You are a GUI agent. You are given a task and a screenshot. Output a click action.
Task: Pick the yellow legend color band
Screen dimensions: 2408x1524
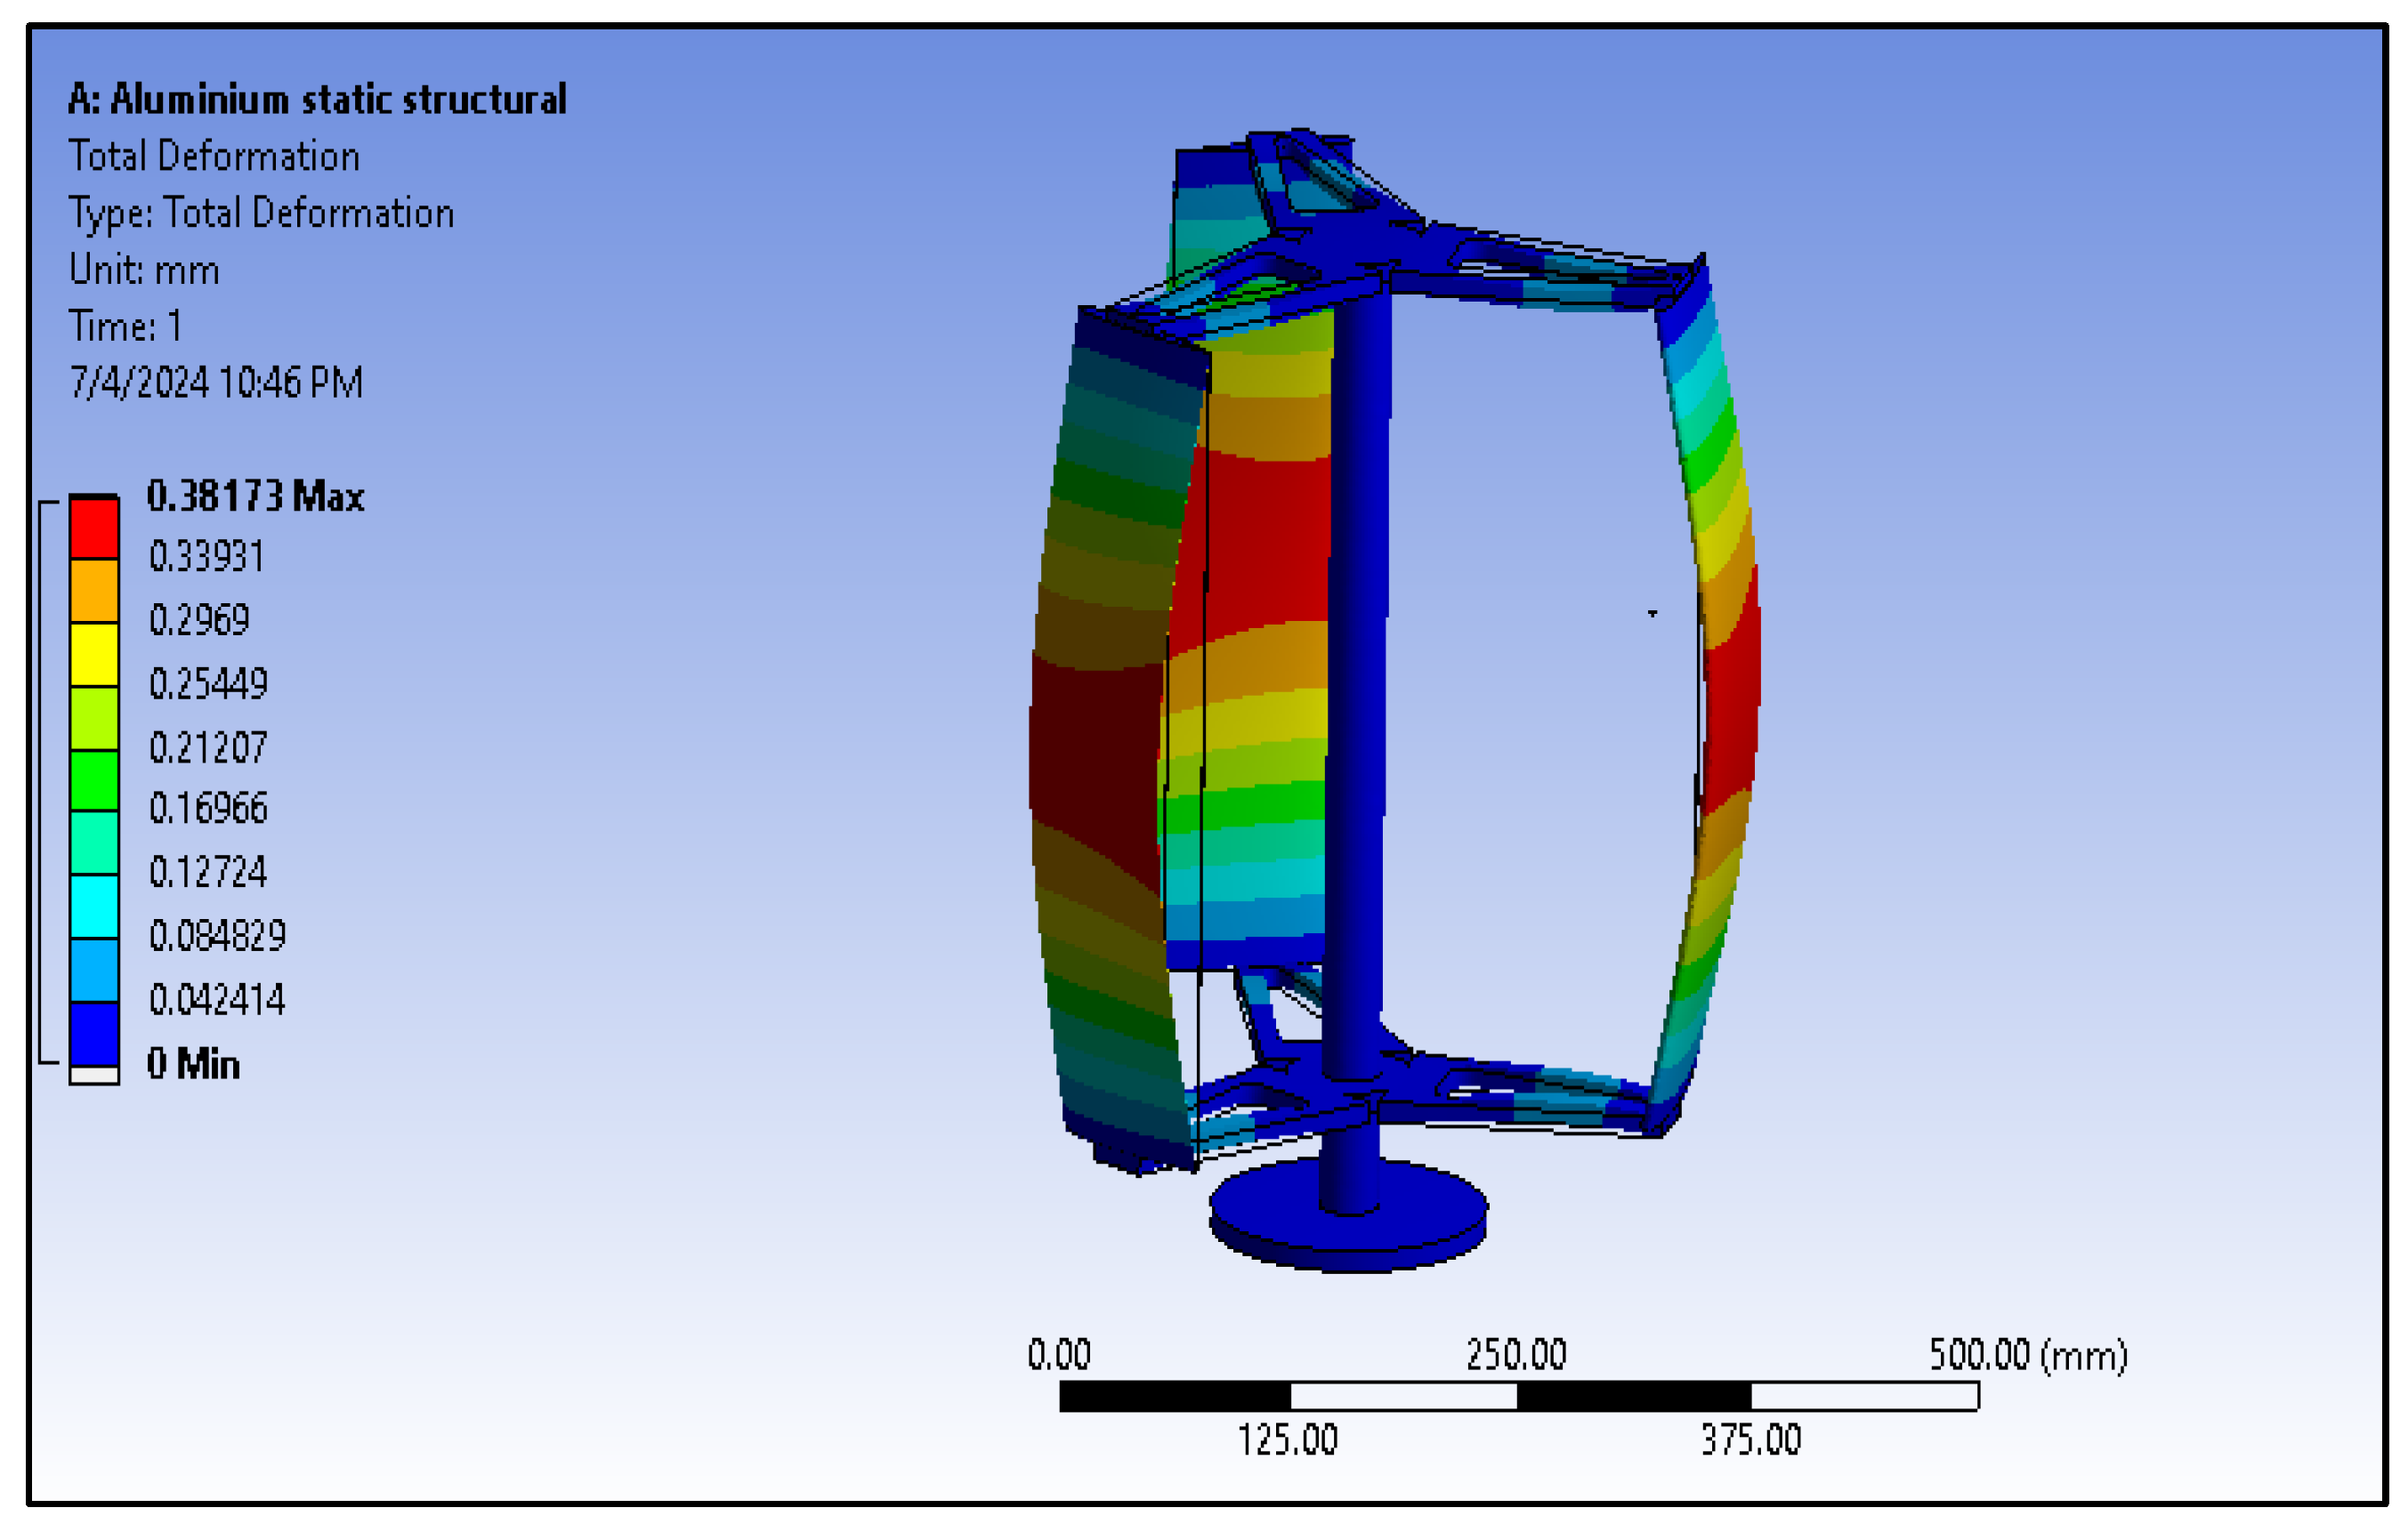point(94,654)
